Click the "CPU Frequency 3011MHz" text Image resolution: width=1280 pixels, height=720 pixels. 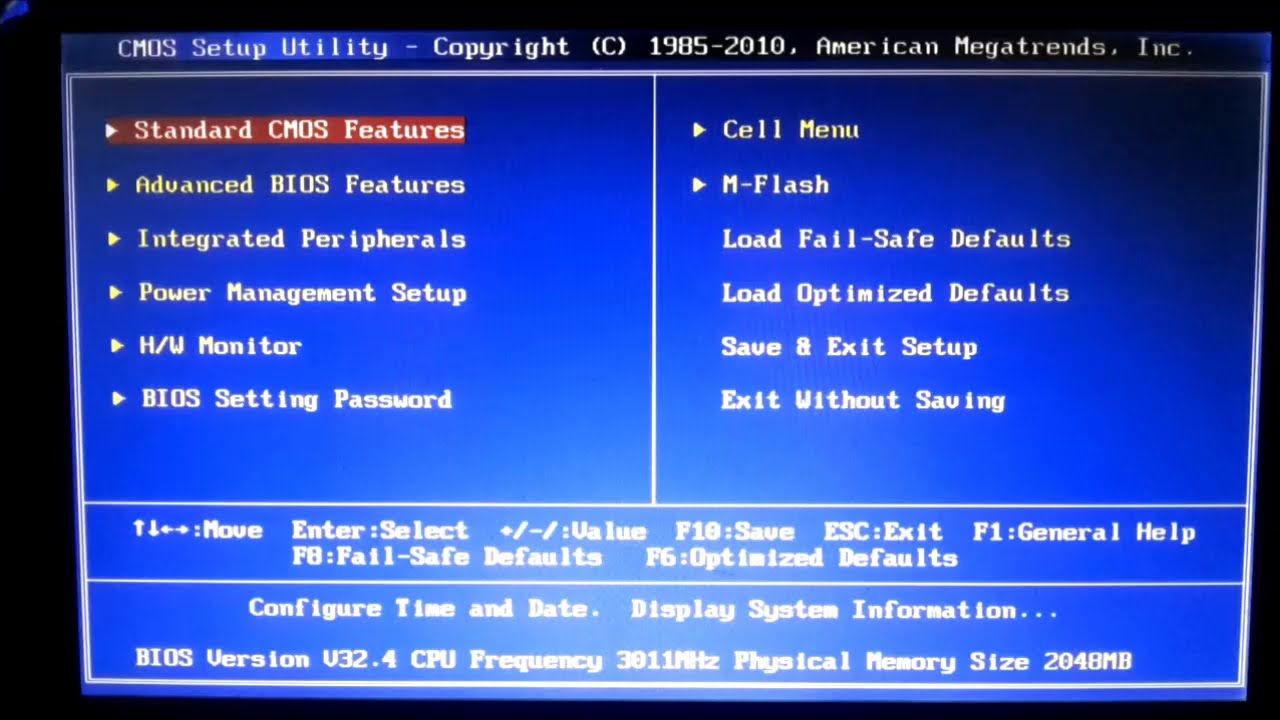point(564,660)
